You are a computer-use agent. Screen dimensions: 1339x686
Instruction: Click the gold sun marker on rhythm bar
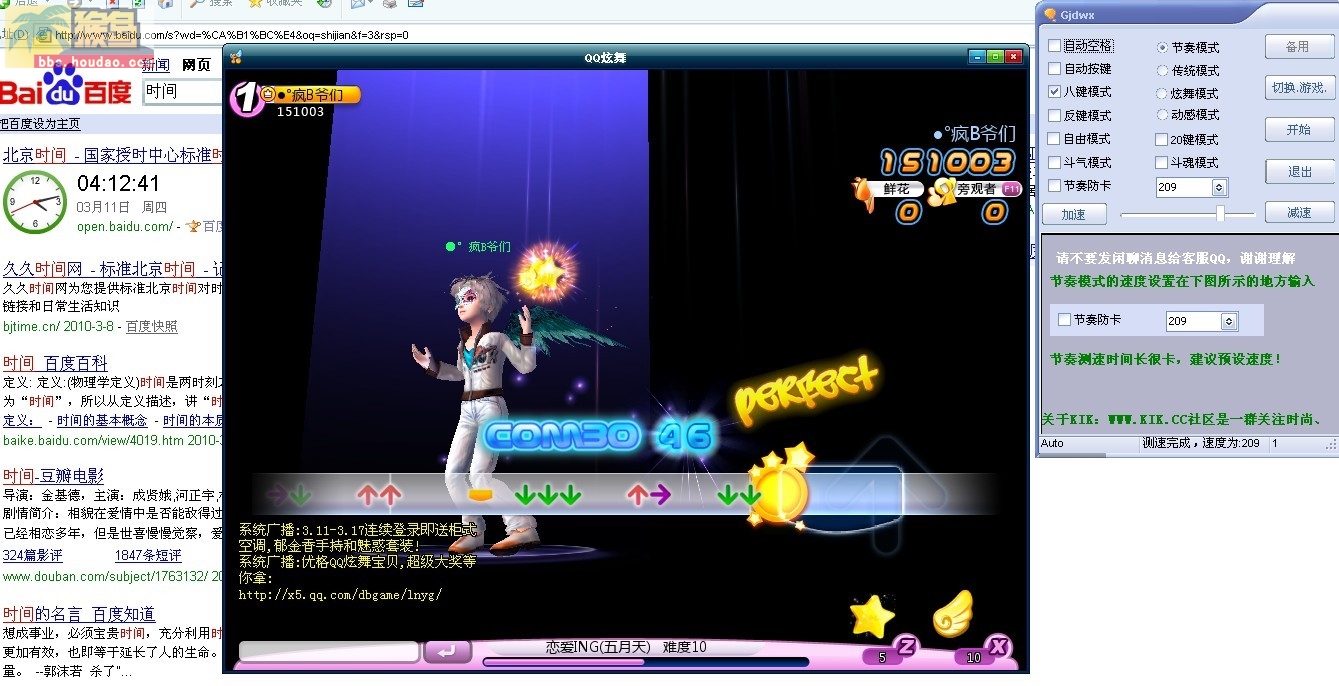[x=779, y=492]
